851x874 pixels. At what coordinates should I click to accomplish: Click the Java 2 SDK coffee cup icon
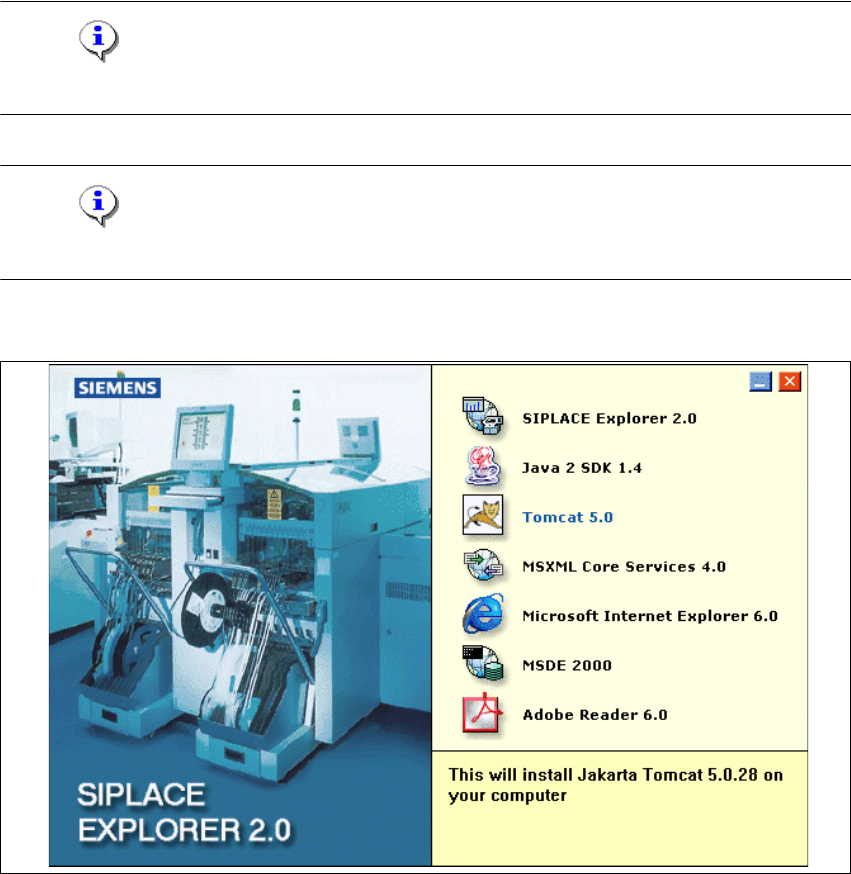483,466
